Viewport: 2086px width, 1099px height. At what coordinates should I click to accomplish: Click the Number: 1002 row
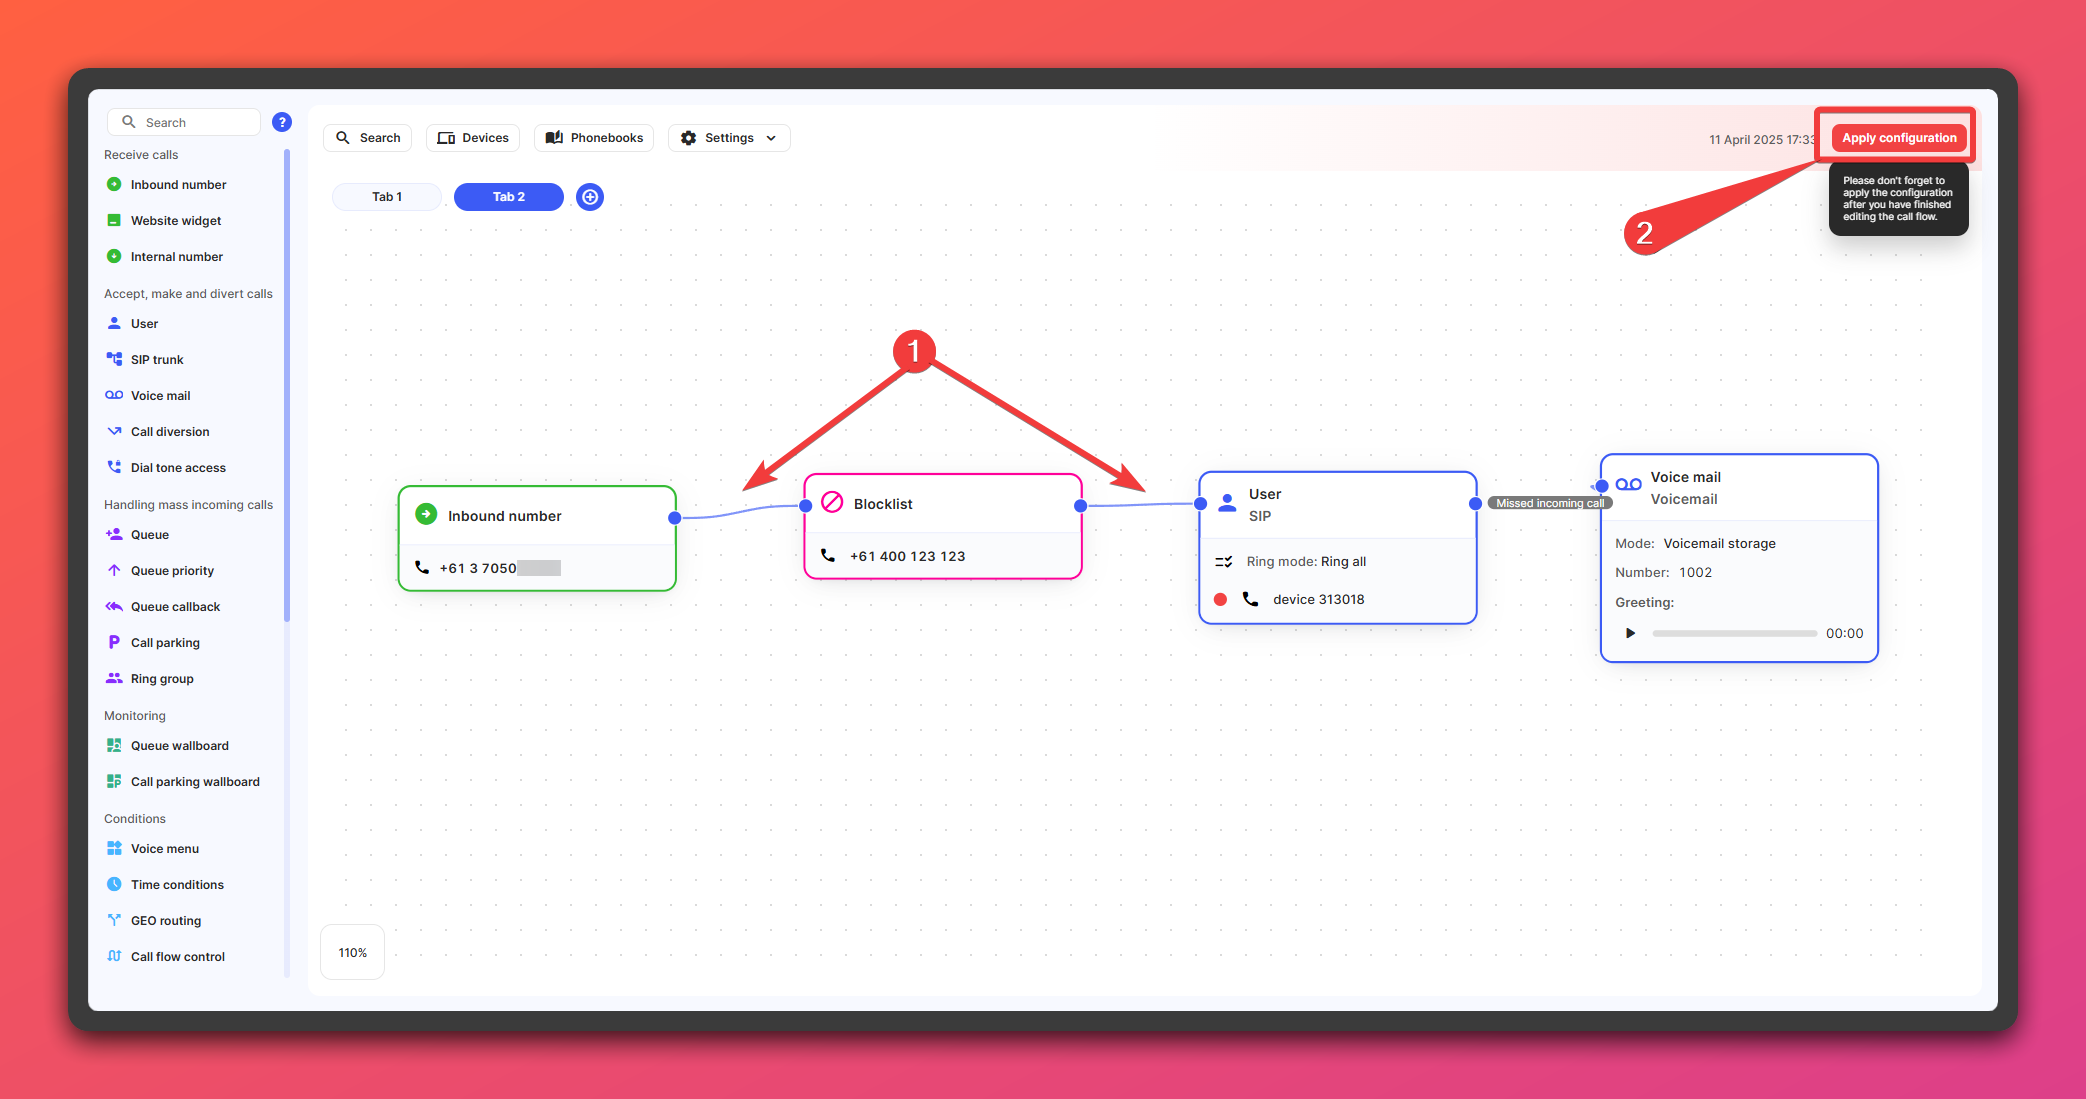(x=1664, y=572)
